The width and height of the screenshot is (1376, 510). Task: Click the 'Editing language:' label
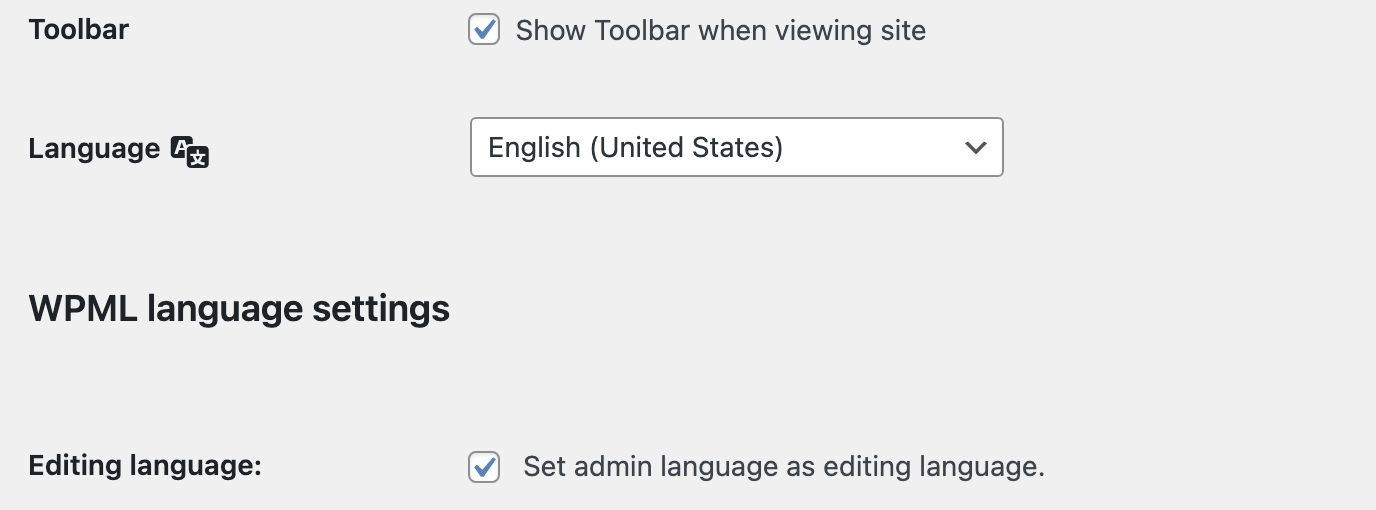coord(145,466)
